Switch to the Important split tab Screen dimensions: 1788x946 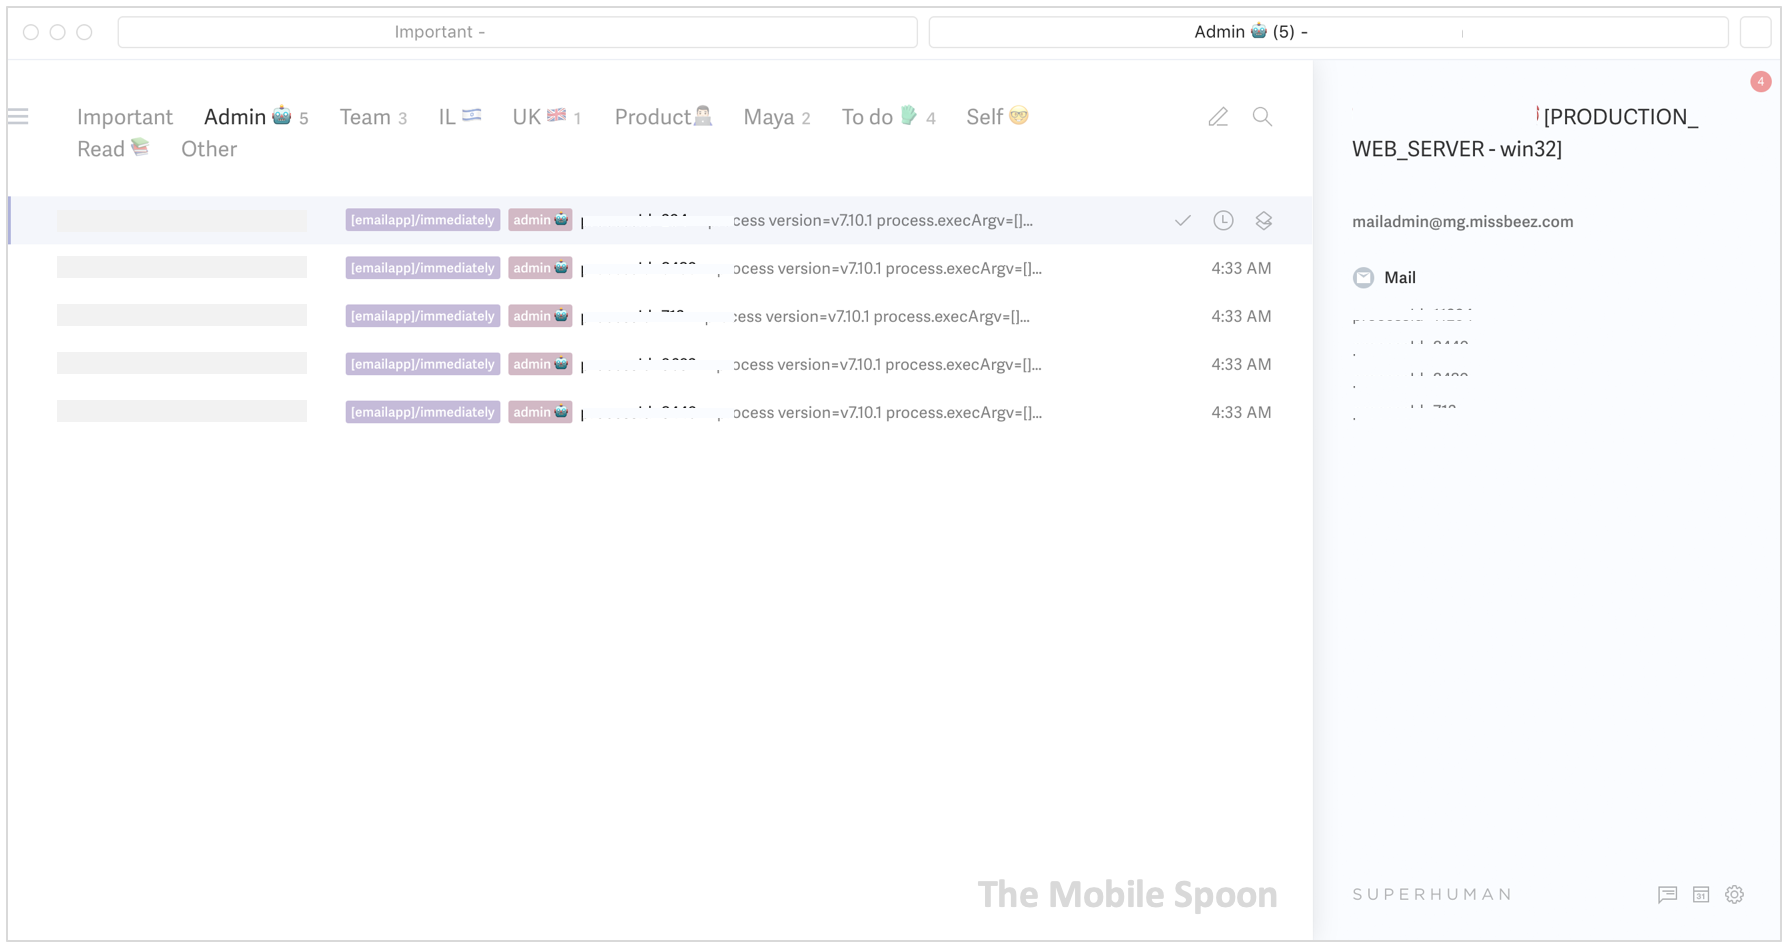(125, 117)
